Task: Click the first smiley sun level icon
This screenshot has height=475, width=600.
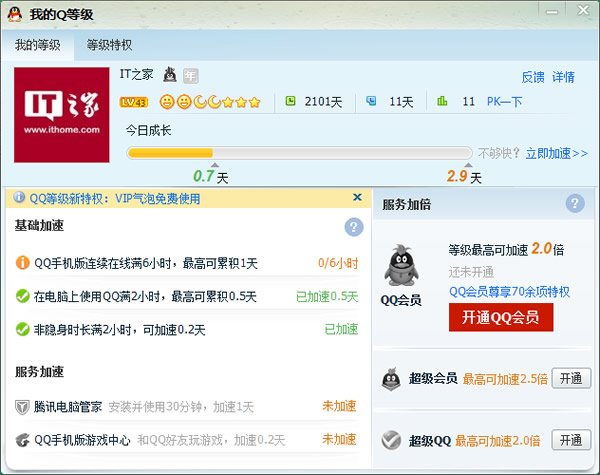Action: pos(167,102)
